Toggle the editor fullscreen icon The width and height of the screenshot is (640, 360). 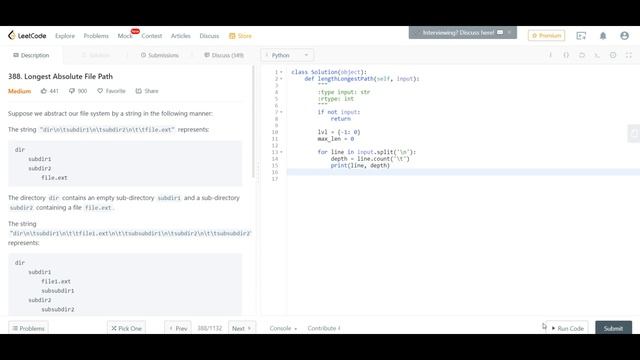(x=629, y=55)
